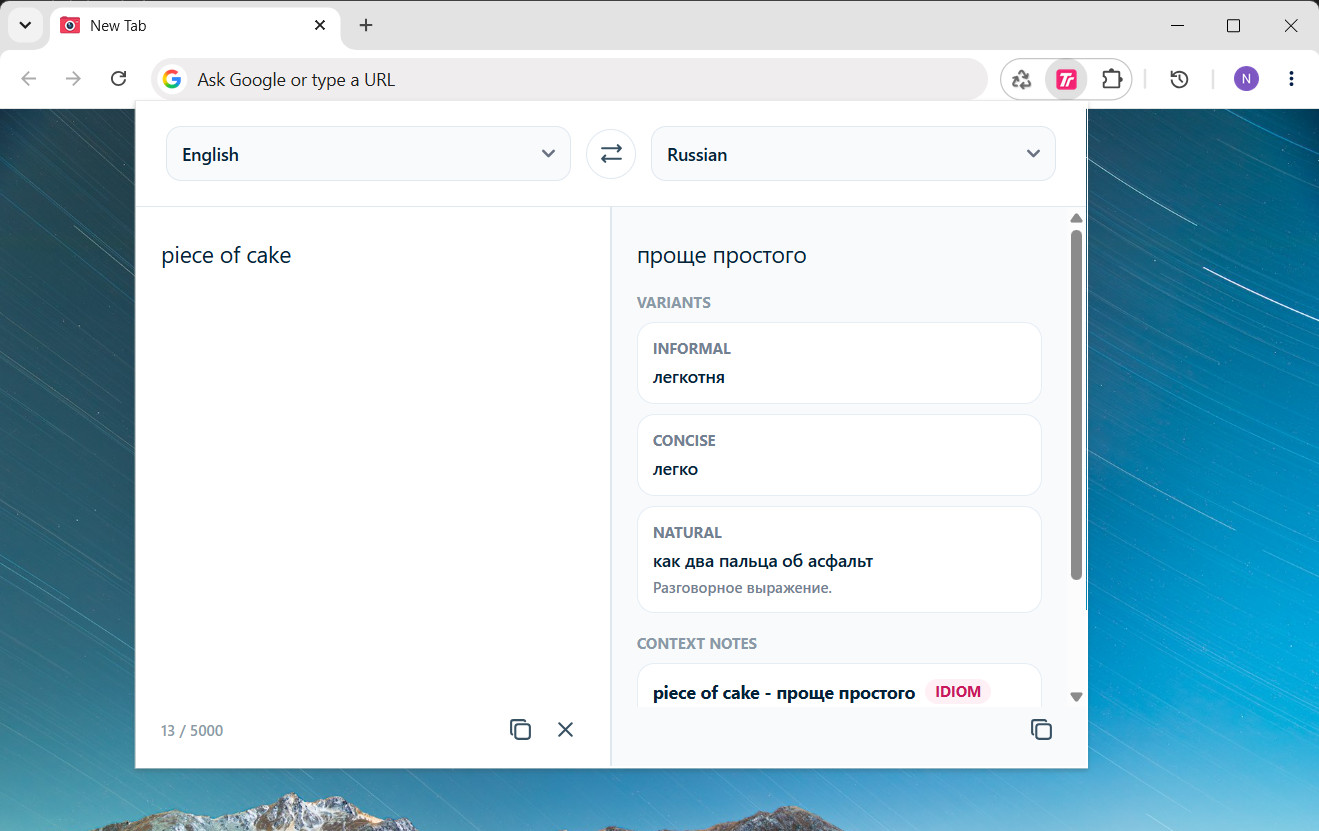Click into the source text area
The image size is (1319, 831).
click(372, 460)
